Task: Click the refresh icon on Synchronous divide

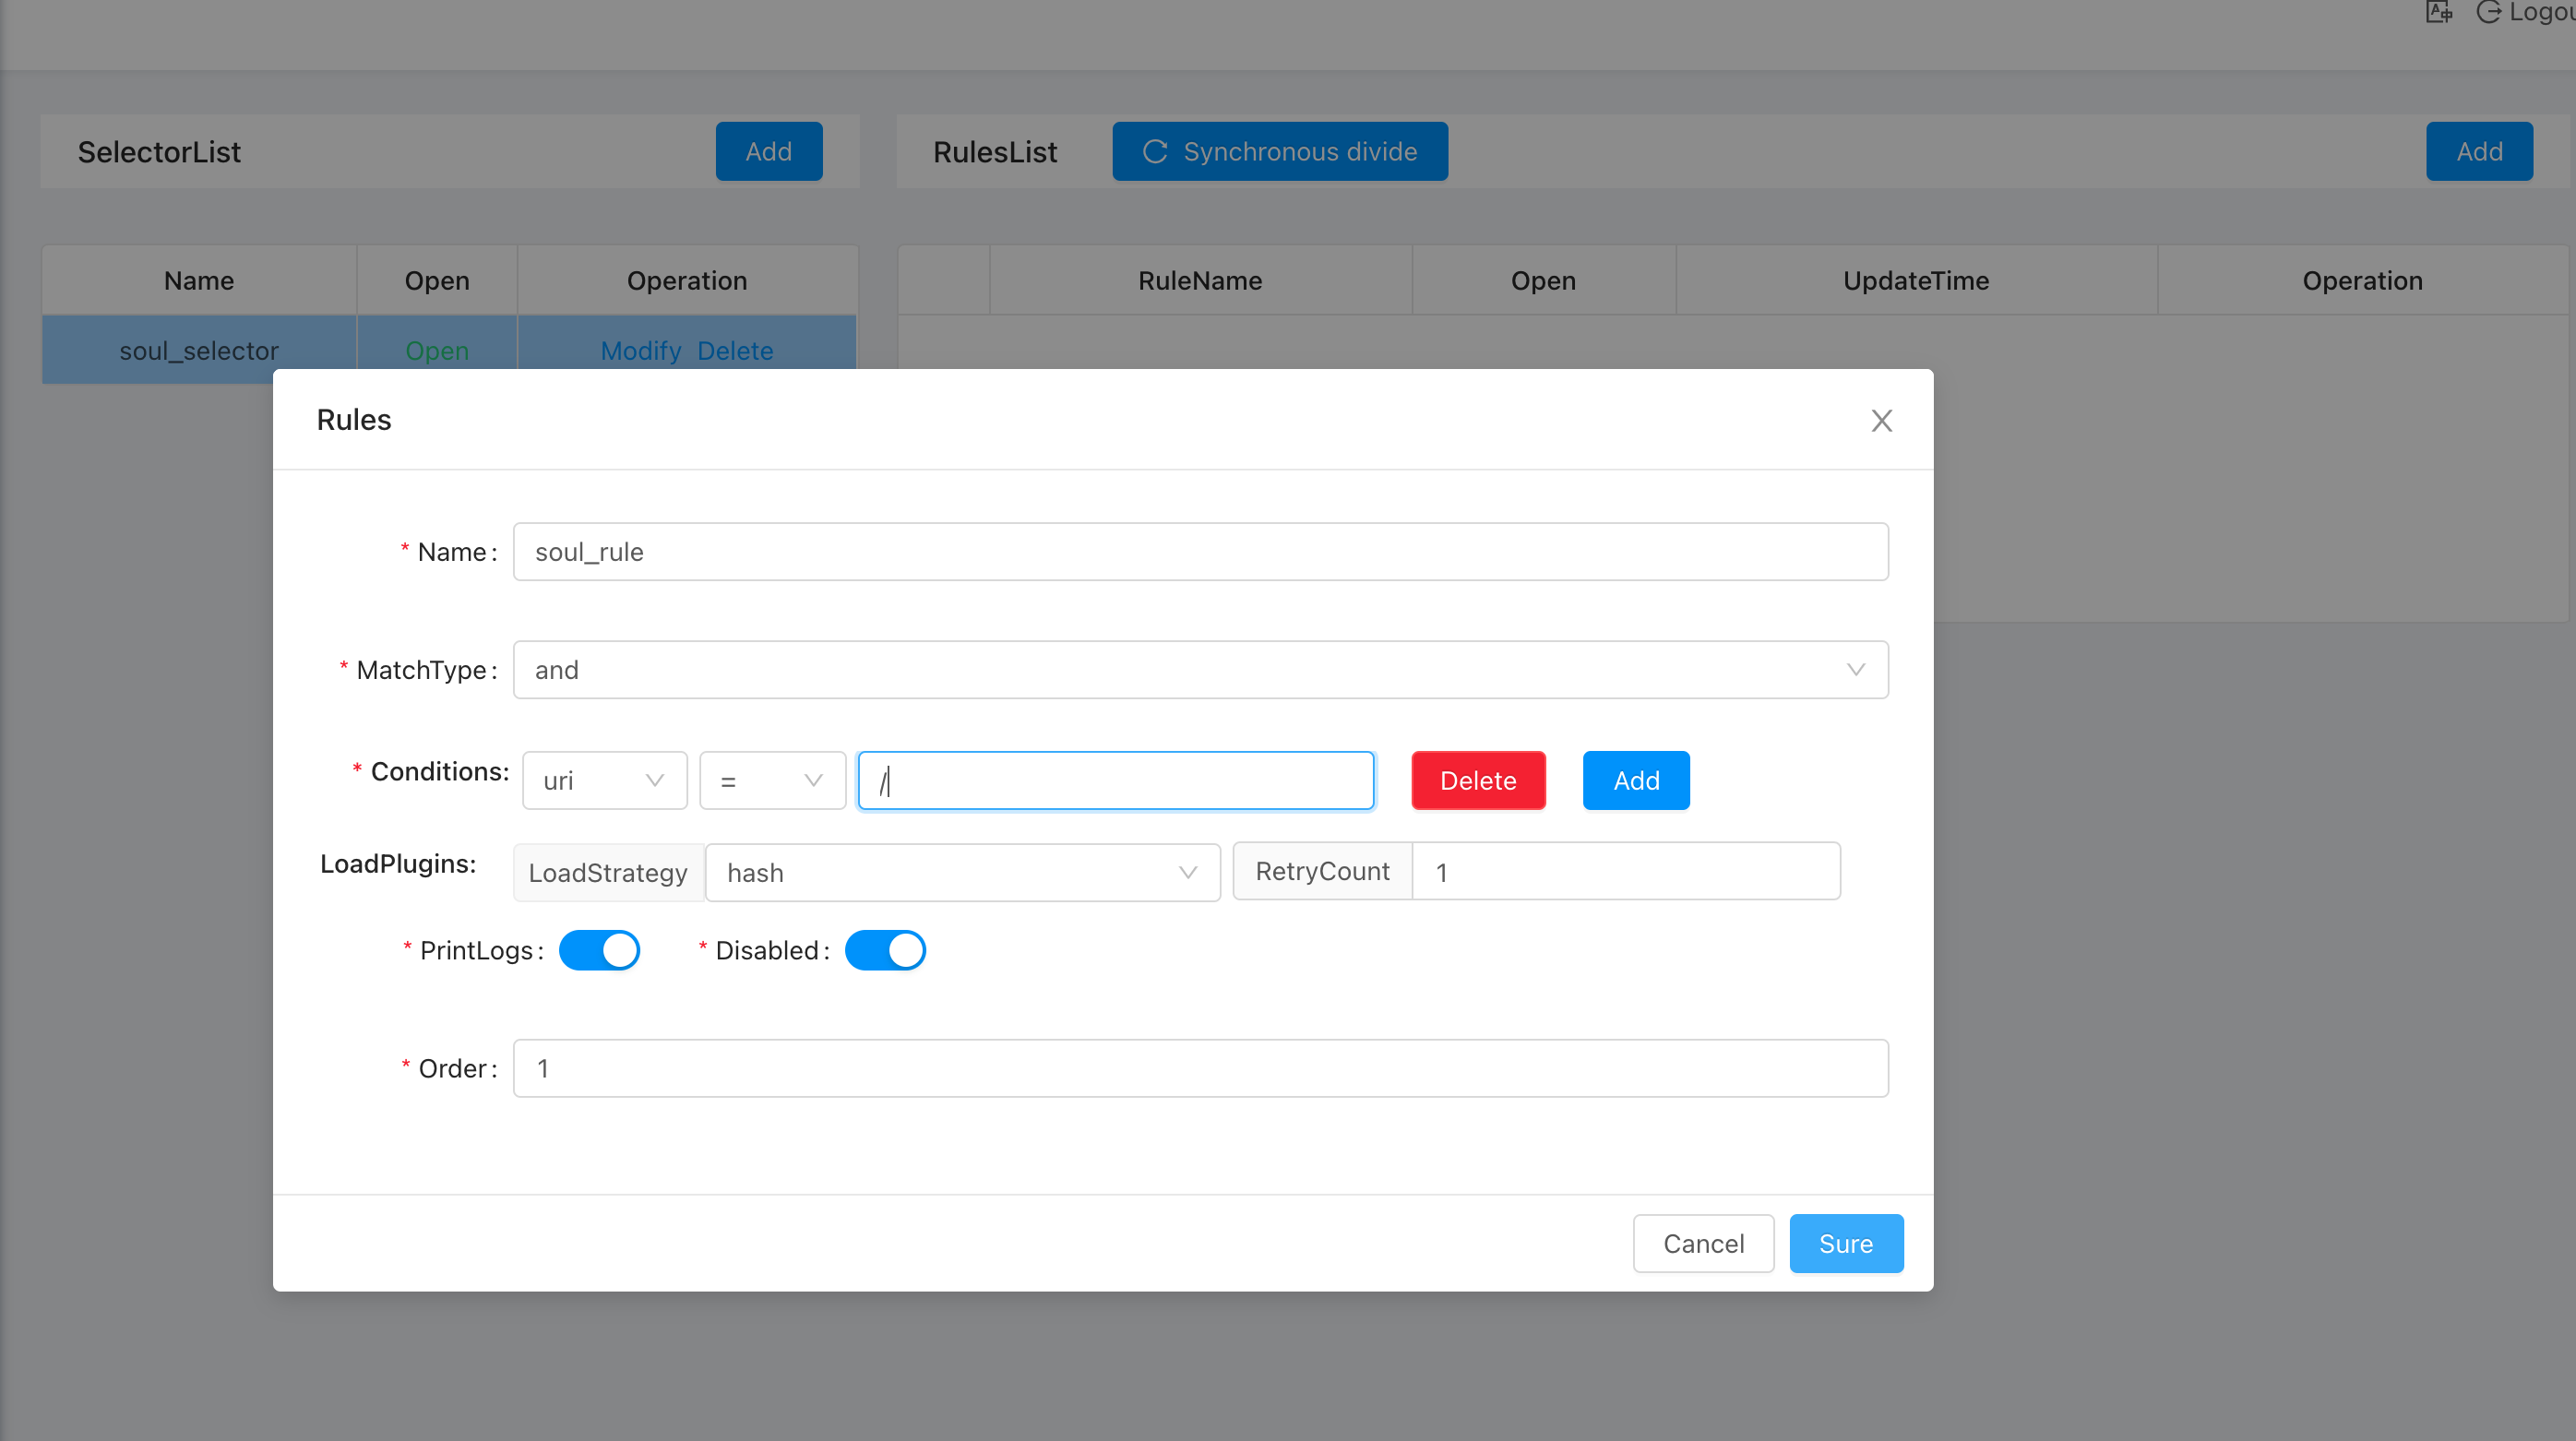Action: tap(1155, 152)
